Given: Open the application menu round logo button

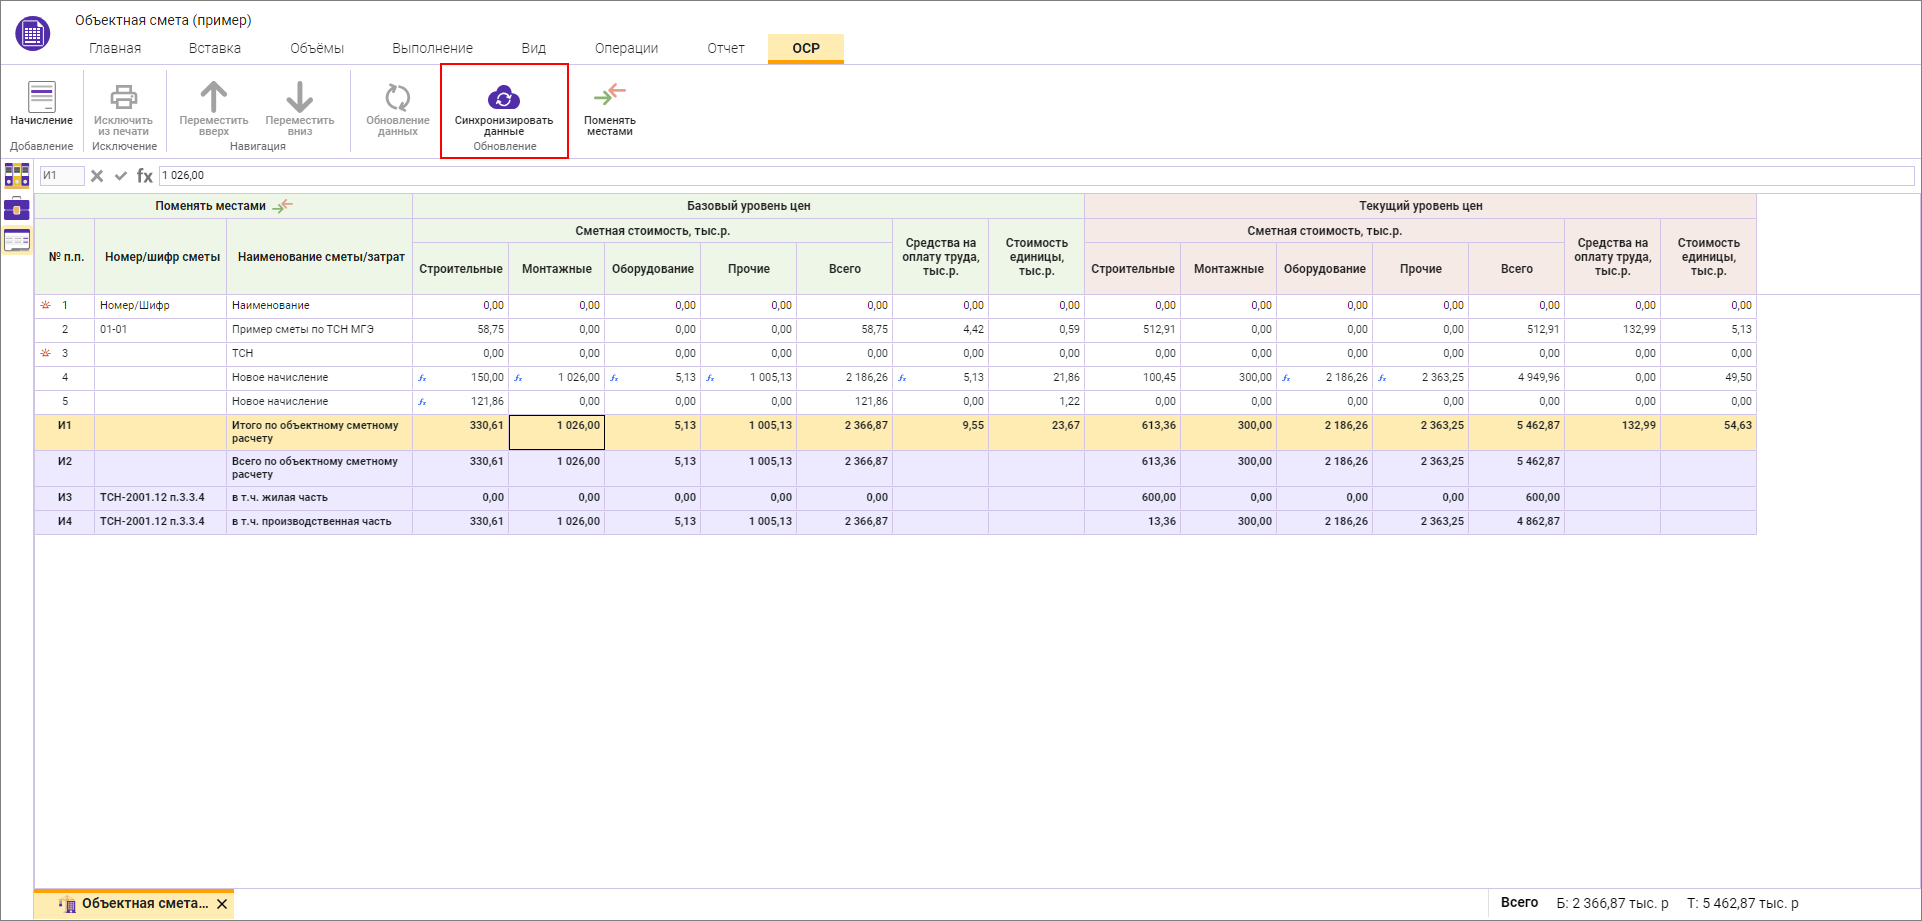Looking at the screenshot, I should [32, 33].
